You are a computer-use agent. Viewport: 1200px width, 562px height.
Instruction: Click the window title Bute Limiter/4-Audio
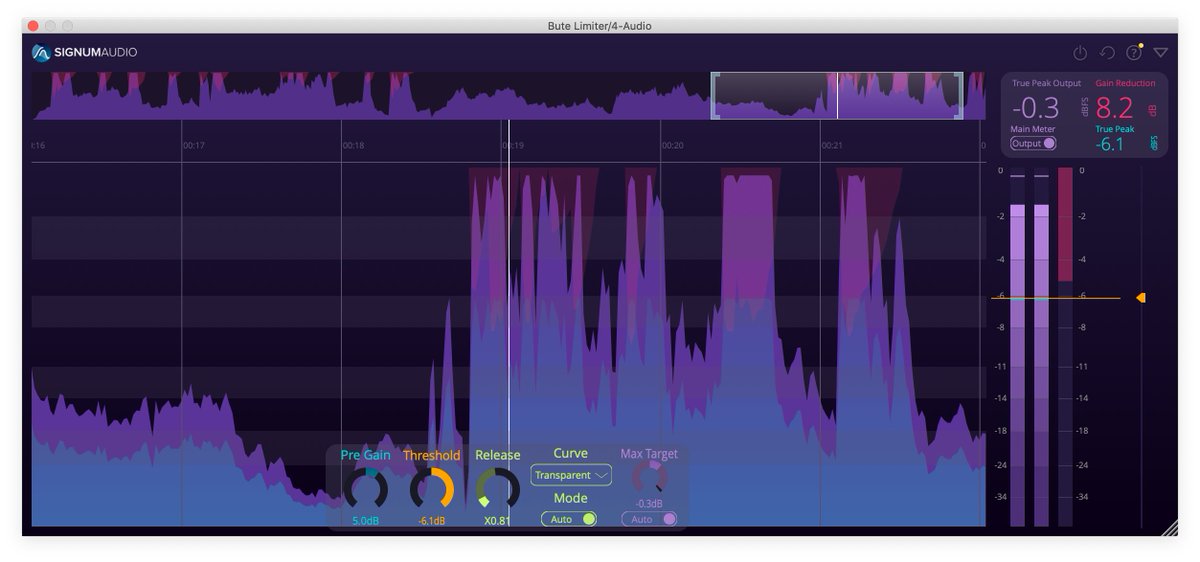coord(600,25)
